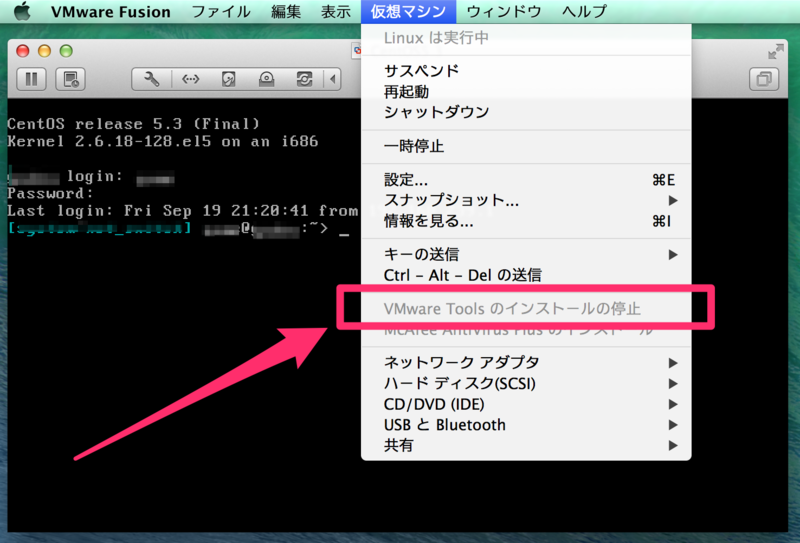Expand the ネットワーク アダプタ submenu
800x543 pixels.
[x=526, y=363]
